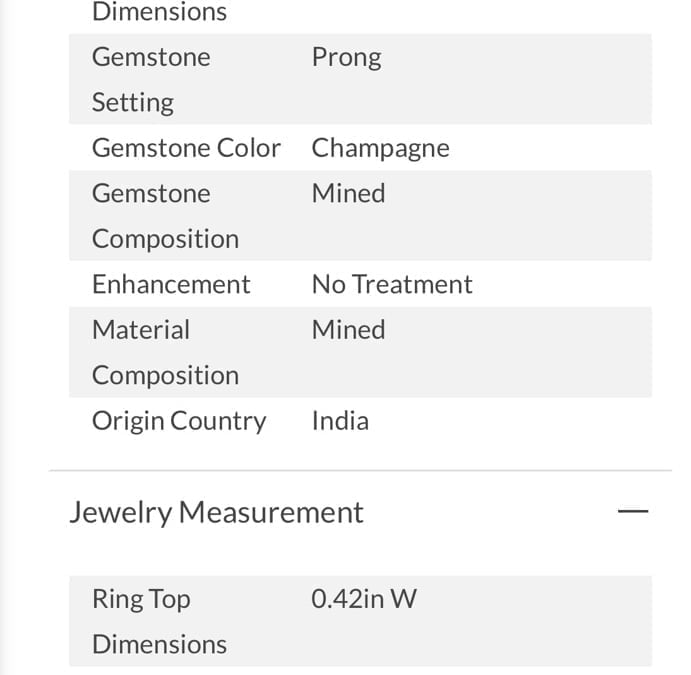This screenshot has width=691, height=675.
Task: Select Mined value for Gemstone Composition
Action: point(348,193)
